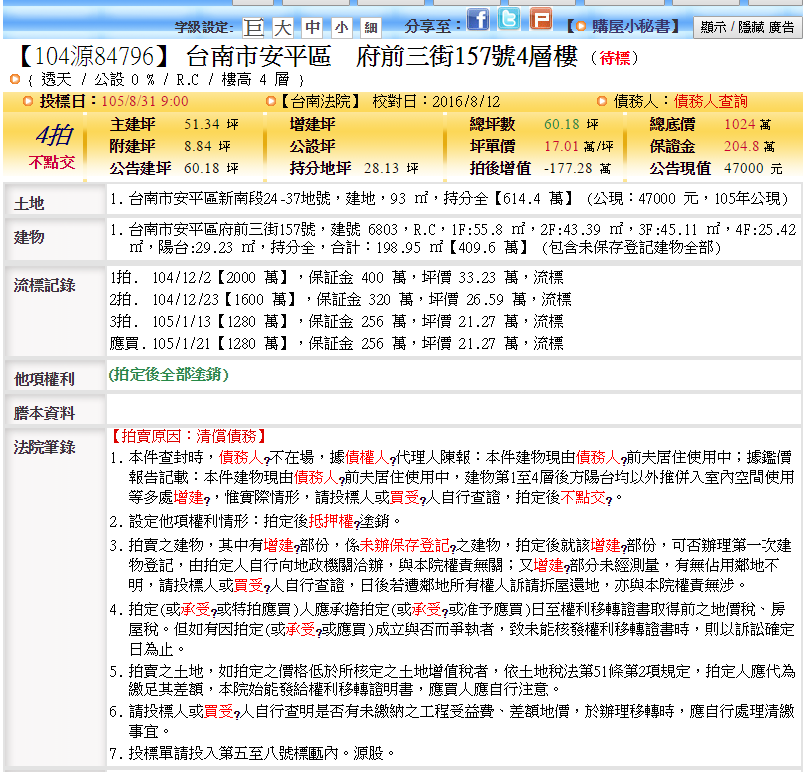Click the 持分地坪 value 28.13
805x772 pixels.
[x=382, y=168]
